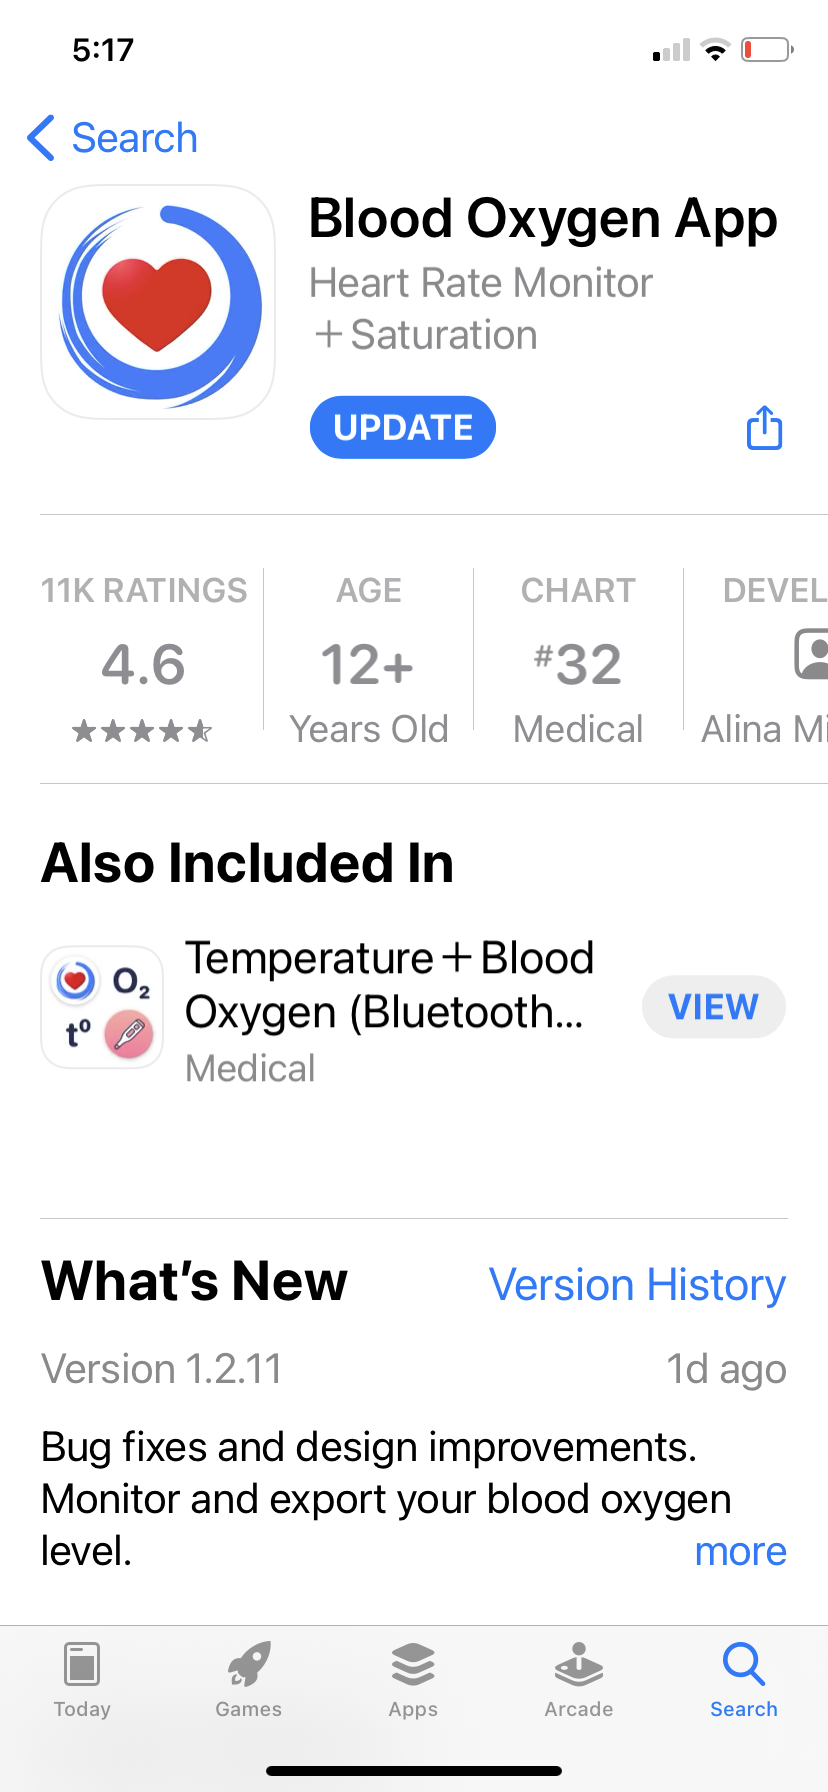Viewport: 828px width, 1792px height.
Task: Tap the back chevron arrow
Action: 41,138
